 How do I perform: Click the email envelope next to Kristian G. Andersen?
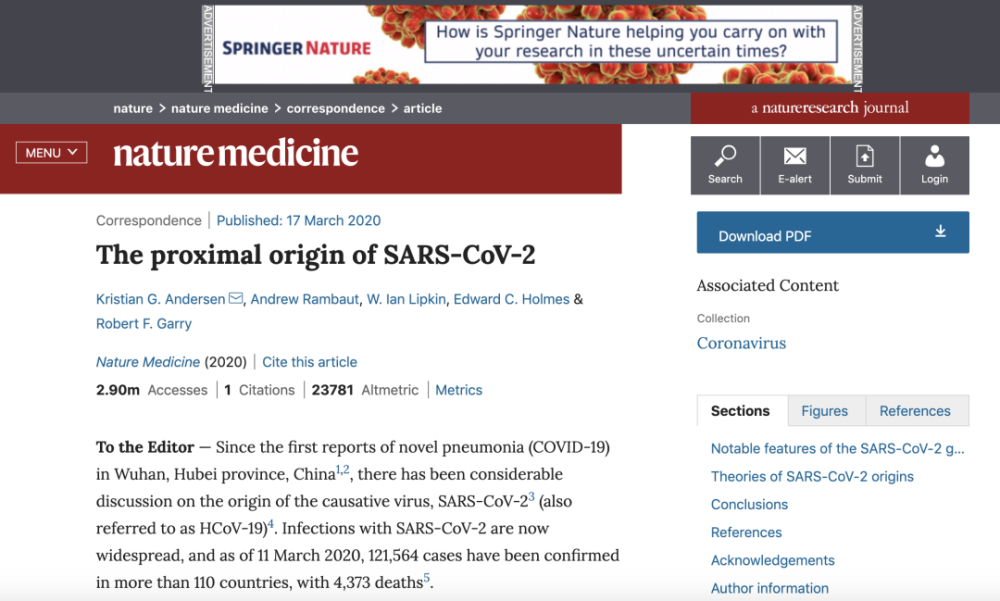tap(235, 298)
